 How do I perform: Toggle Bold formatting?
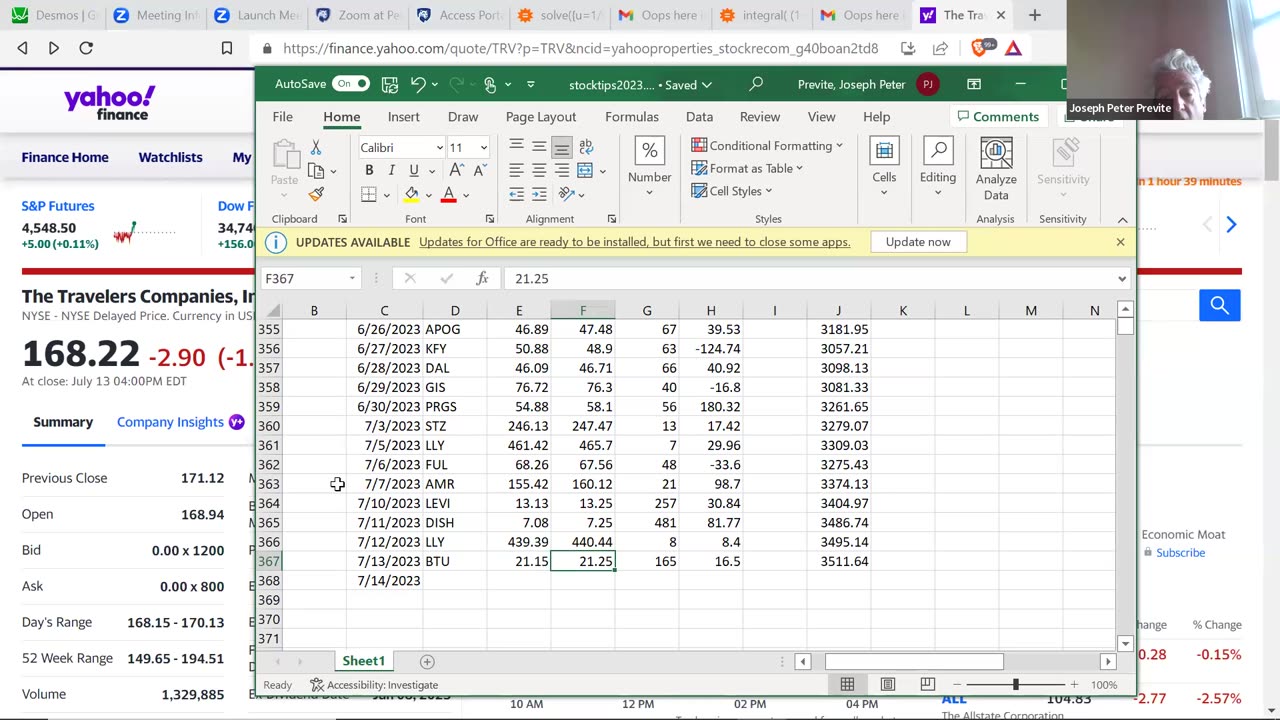click(x=369, y=171)
